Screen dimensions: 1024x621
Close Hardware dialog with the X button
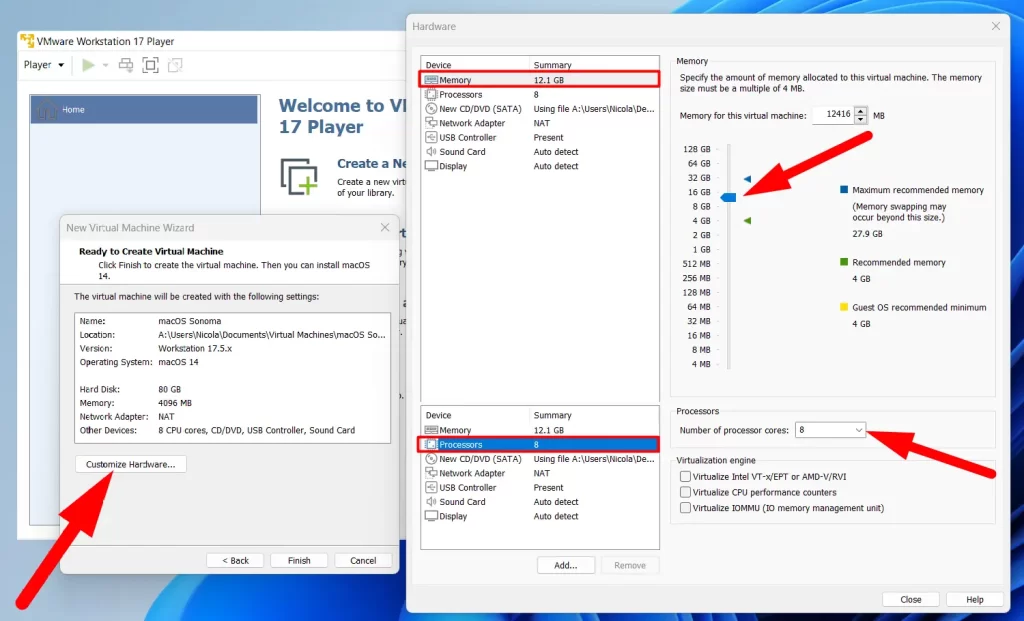(x=995, y=26)
